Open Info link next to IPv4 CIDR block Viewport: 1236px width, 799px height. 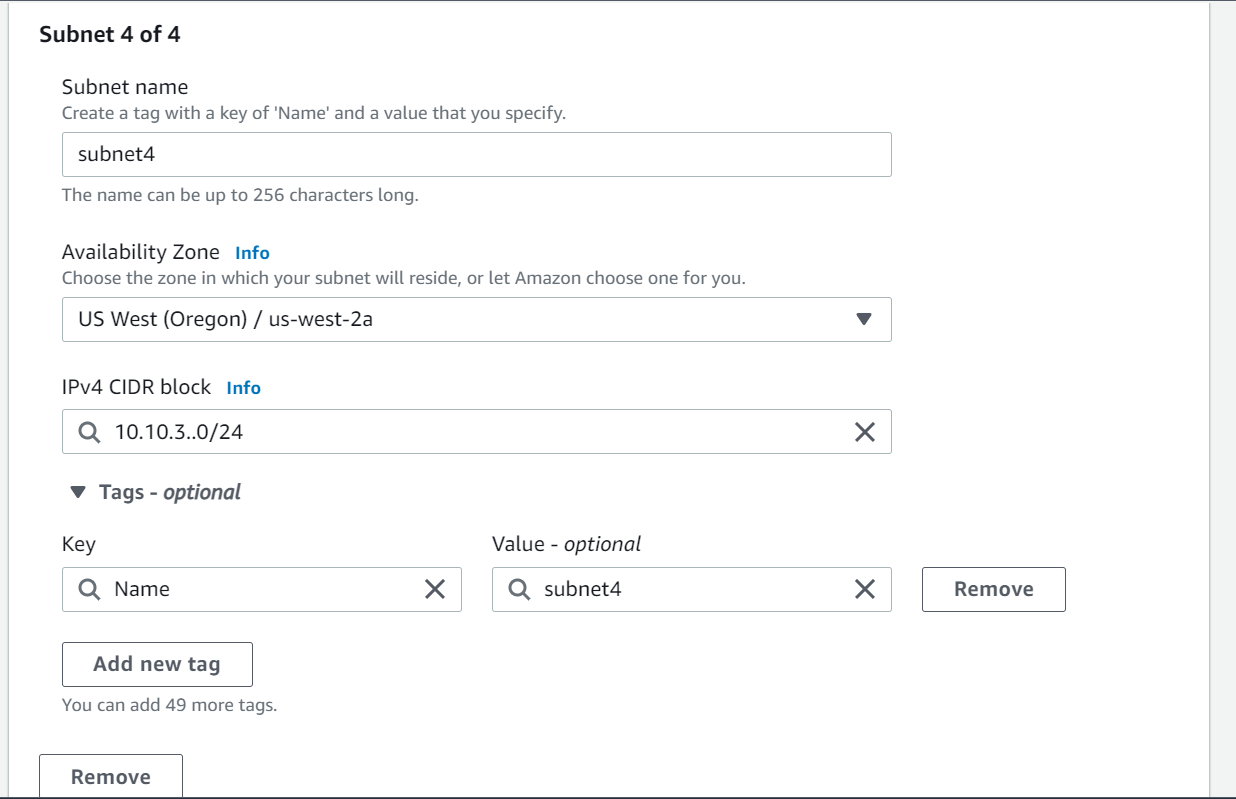pyautogui.click(x=244, y=388)
